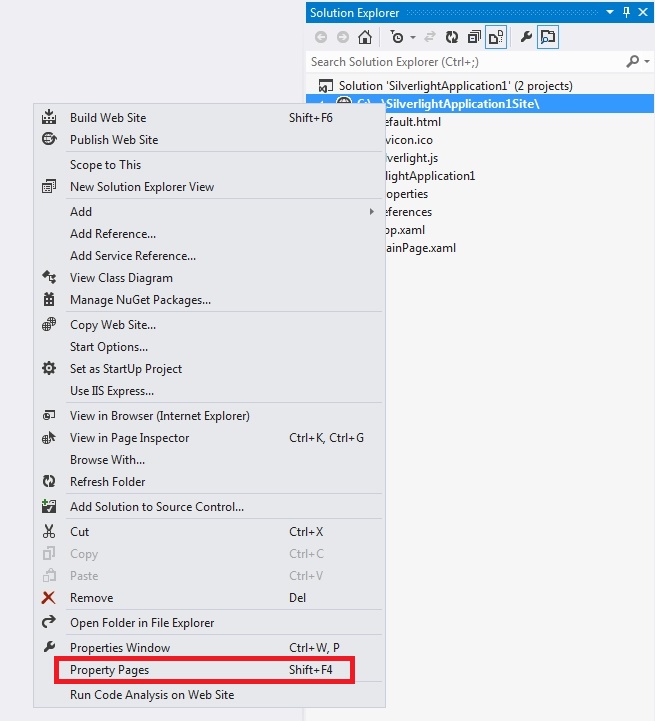Viewport: 655px width, 721px height.
Task: Open Properties via the wrench toolbar icon
Action: [526, 38]
